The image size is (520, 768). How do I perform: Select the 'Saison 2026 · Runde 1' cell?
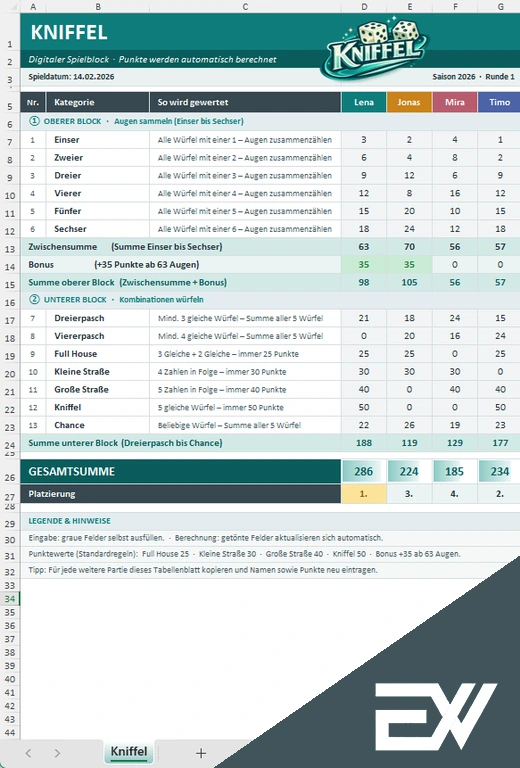[473, 76]
